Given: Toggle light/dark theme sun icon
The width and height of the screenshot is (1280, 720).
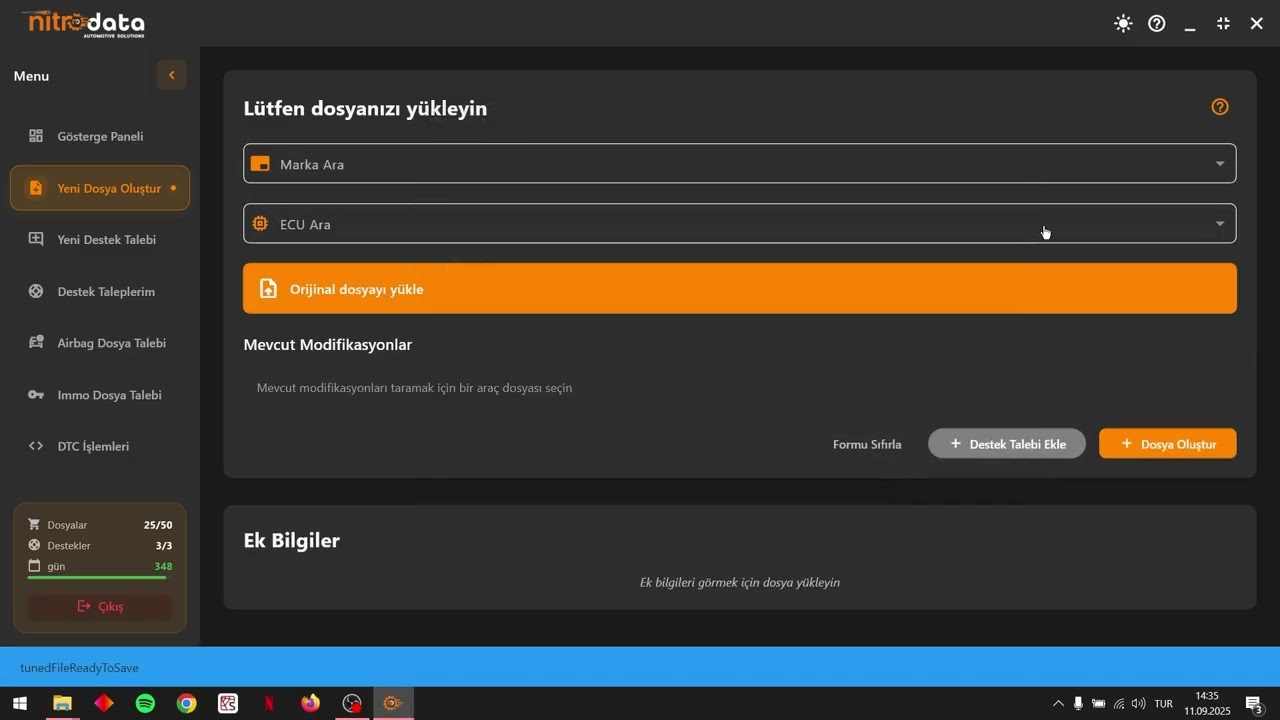Looking at the screenshot, I should tap(1123, 23).
